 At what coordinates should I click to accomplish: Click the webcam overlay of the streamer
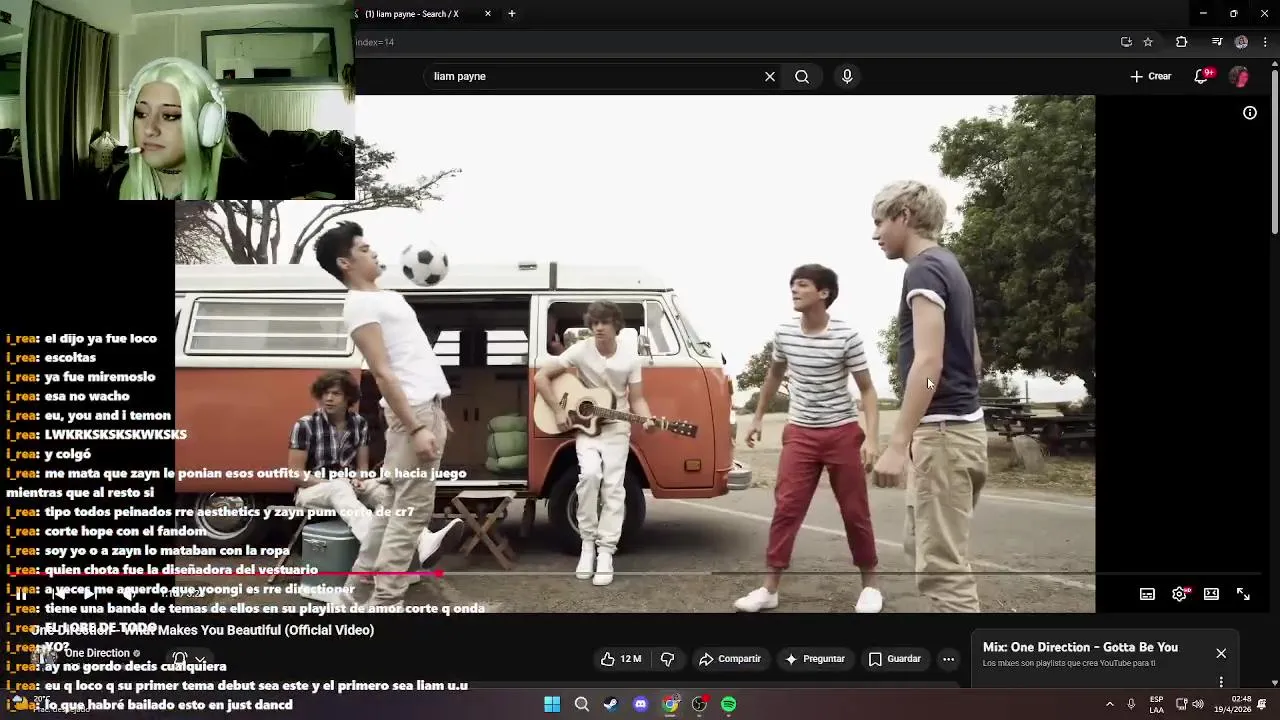(x=177, y=100)
